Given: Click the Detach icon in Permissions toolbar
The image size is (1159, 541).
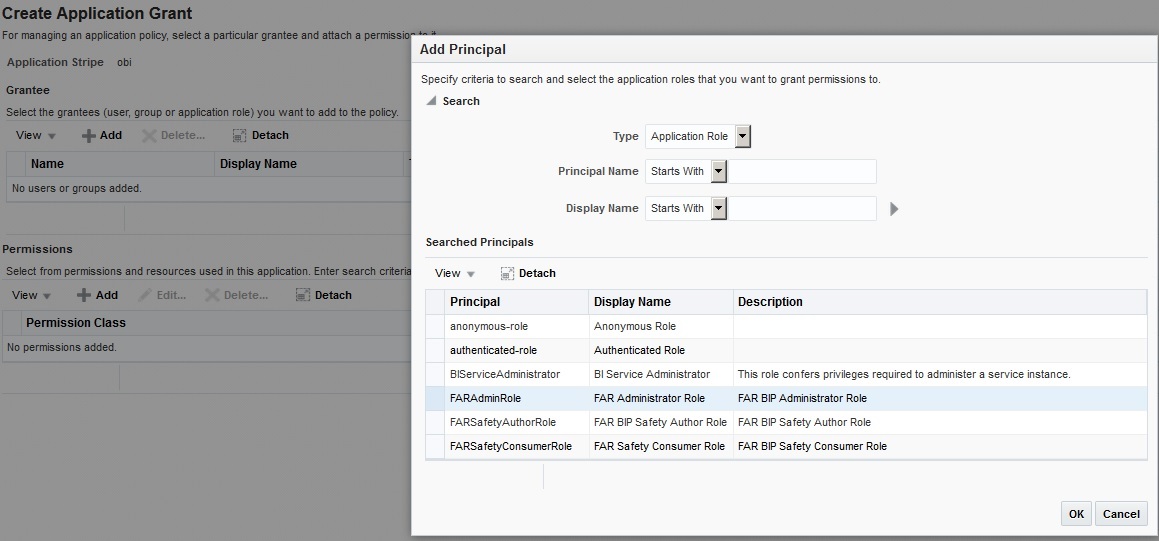Looking at the screenshot, I should (304, 295).
